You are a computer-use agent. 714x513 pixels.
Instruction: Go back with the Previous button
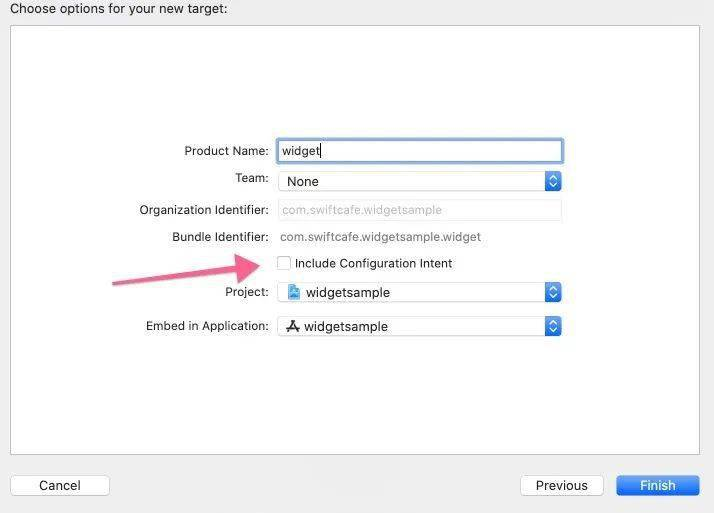point(561,485)
